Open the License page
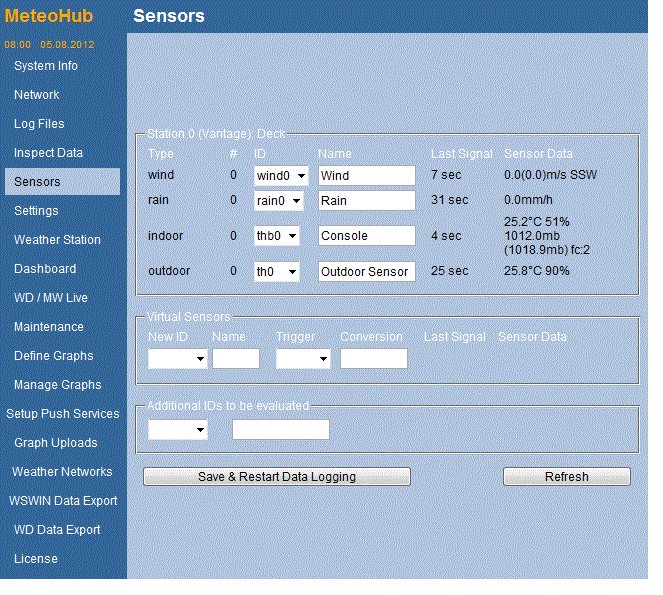This screenshot has height=595, width=663. point(36,559)
